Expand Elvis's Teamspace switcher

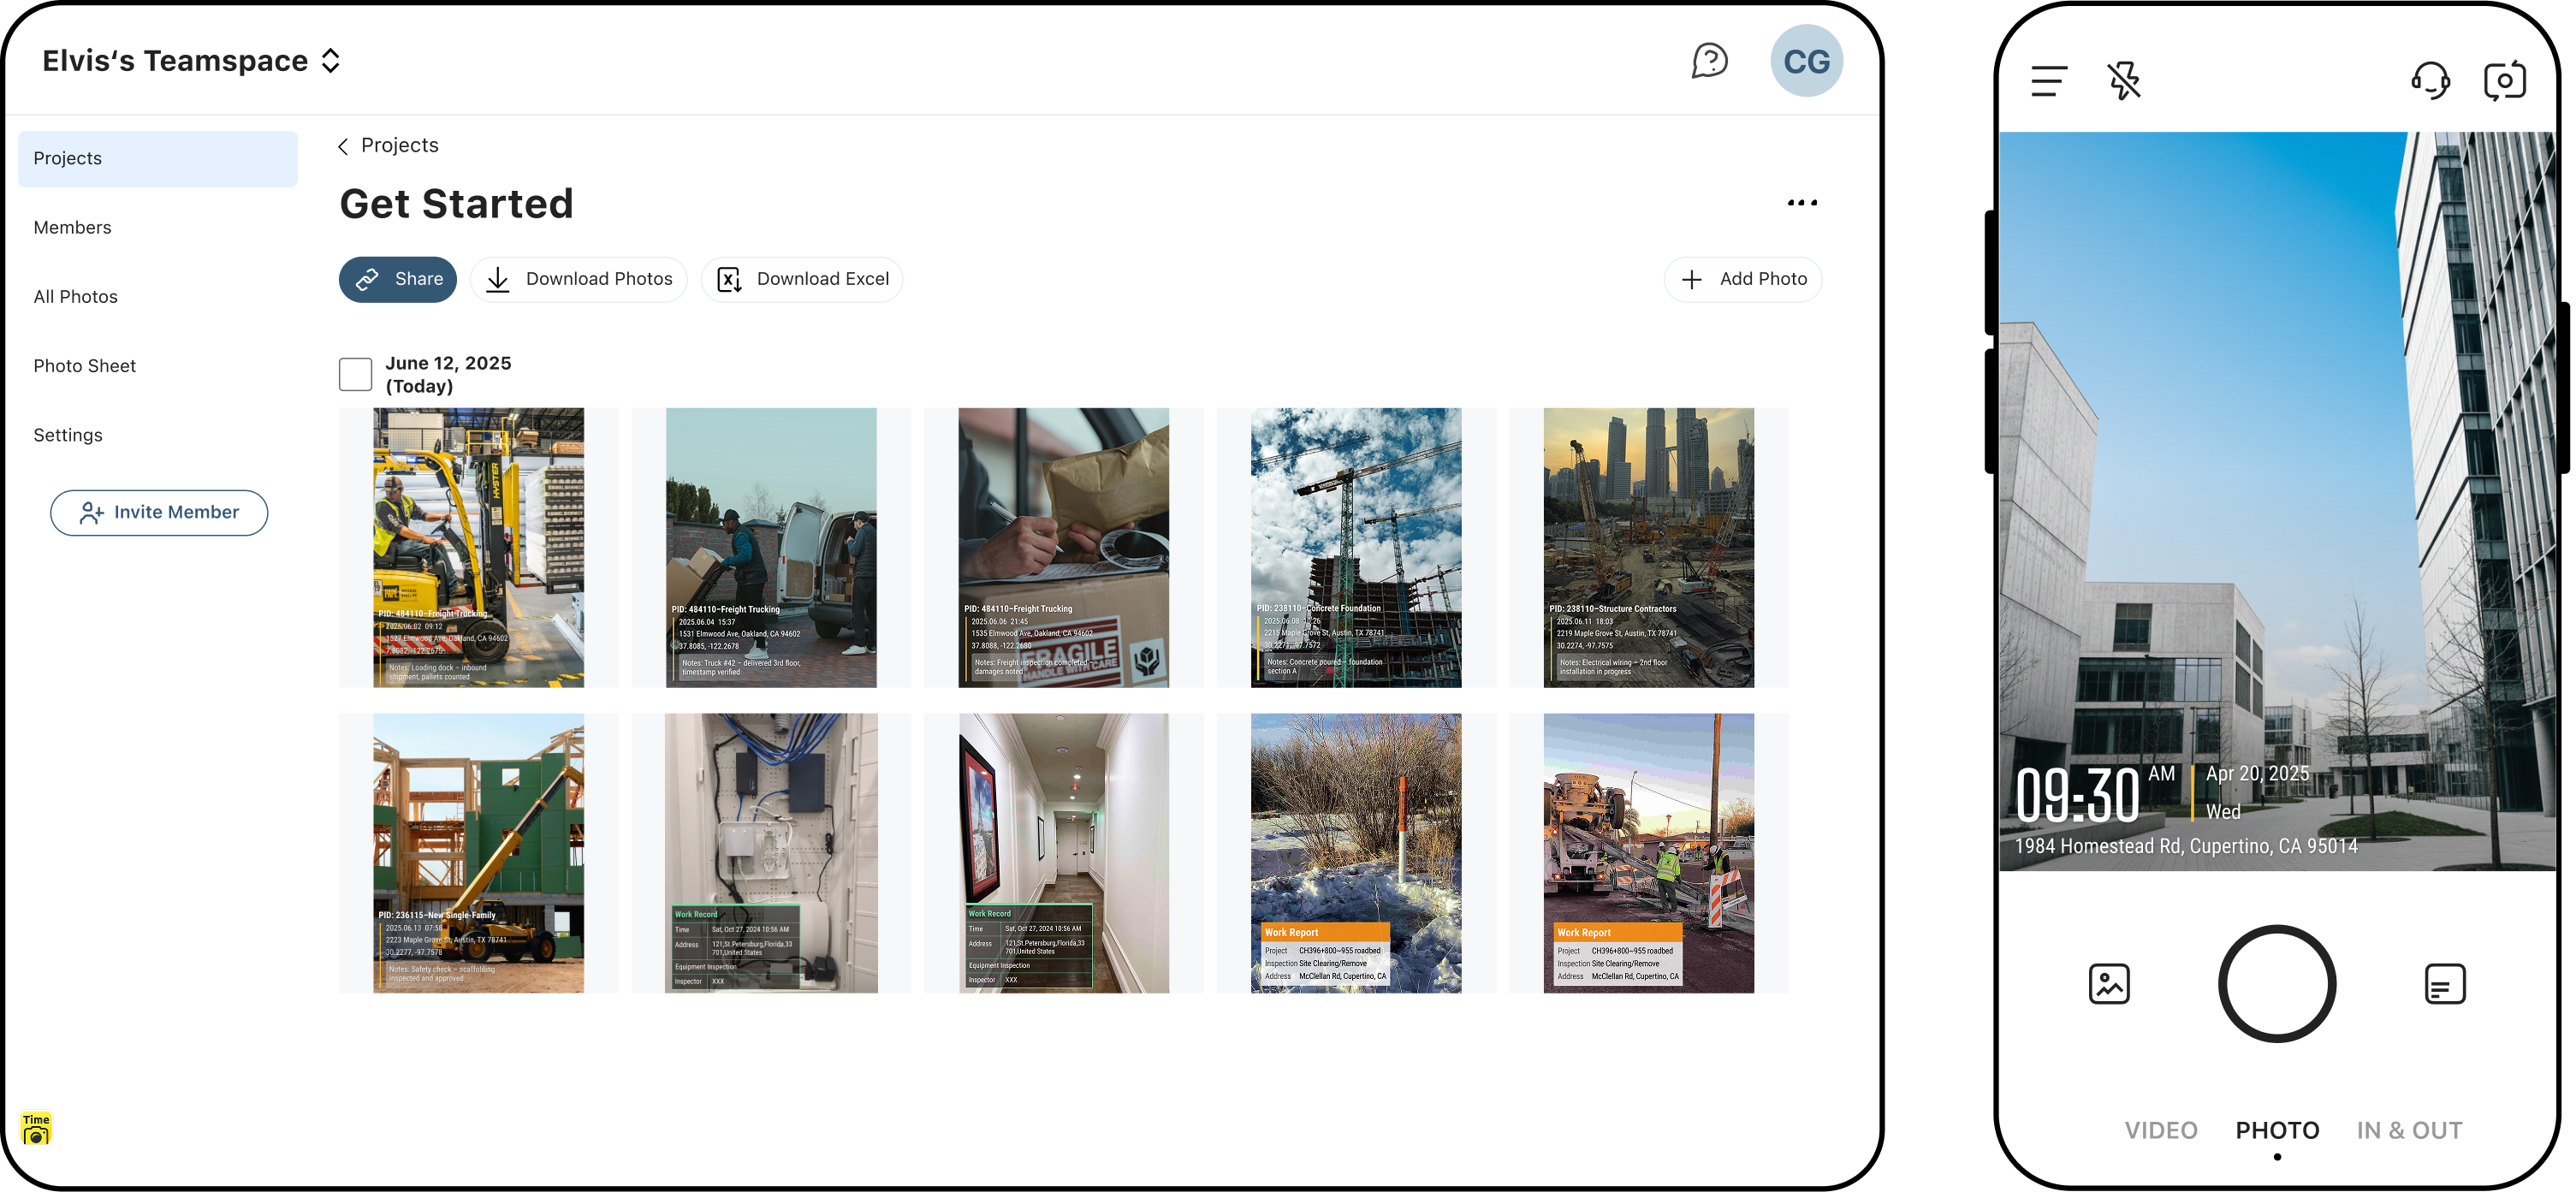tap(331, 61)
